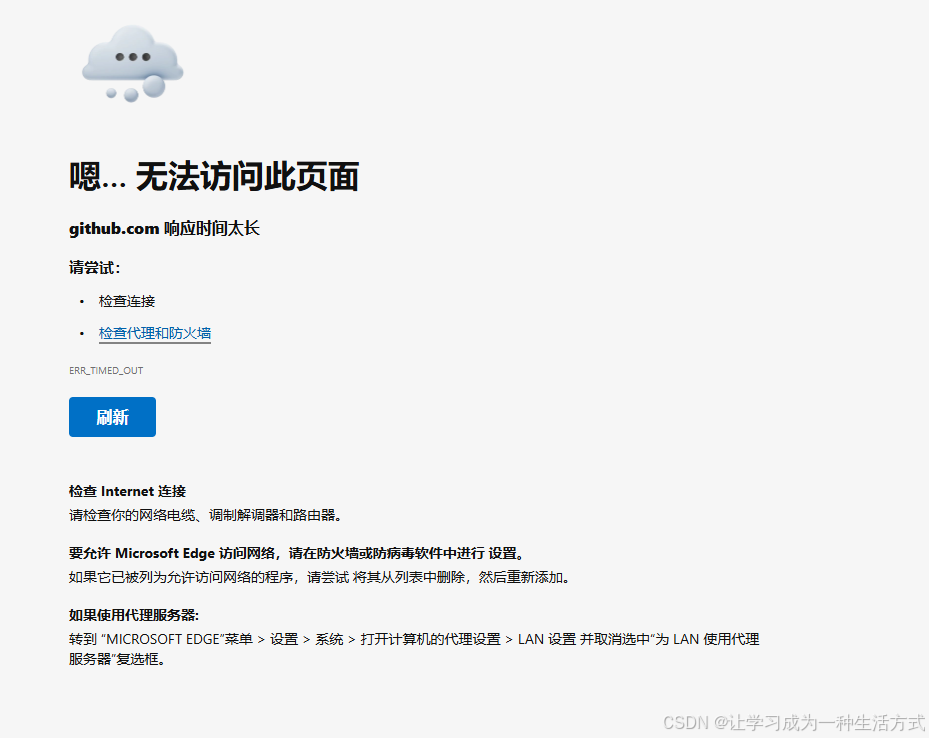Viewport: 929px width, 738px height.
Task: Open the 检查代理和防火墙 link
Action: pyautogui.click(x=155, y=333)
